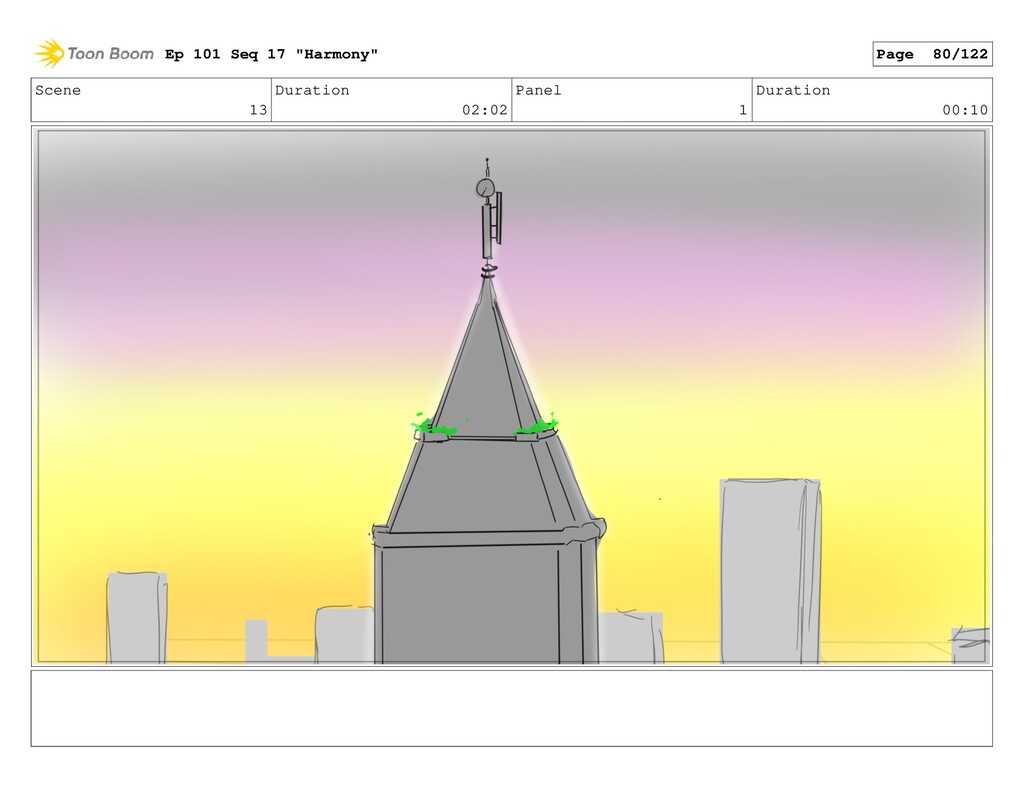Click the Page 80/122 indicator box
The image size is (1024, 793).
pos(931,54)
